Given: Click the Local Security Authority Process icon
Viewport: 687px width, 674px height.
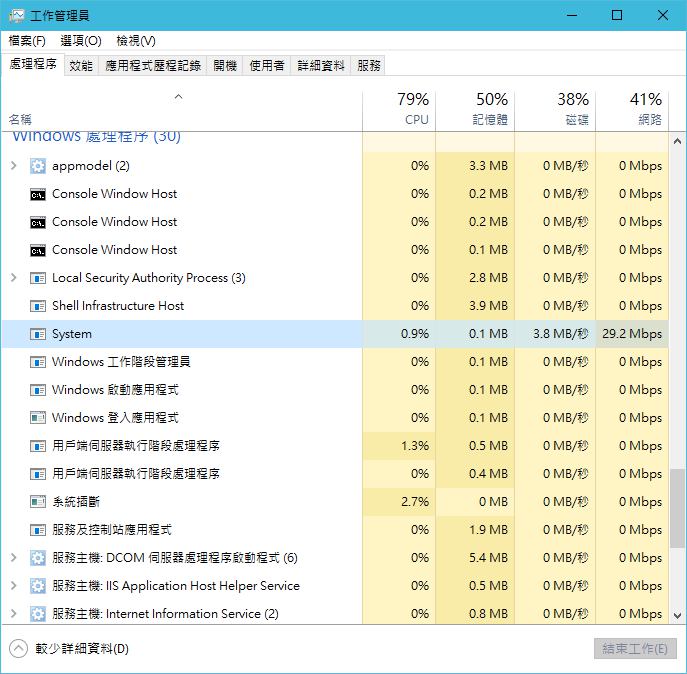Looking at the screenshot, I should pos(38,278).
